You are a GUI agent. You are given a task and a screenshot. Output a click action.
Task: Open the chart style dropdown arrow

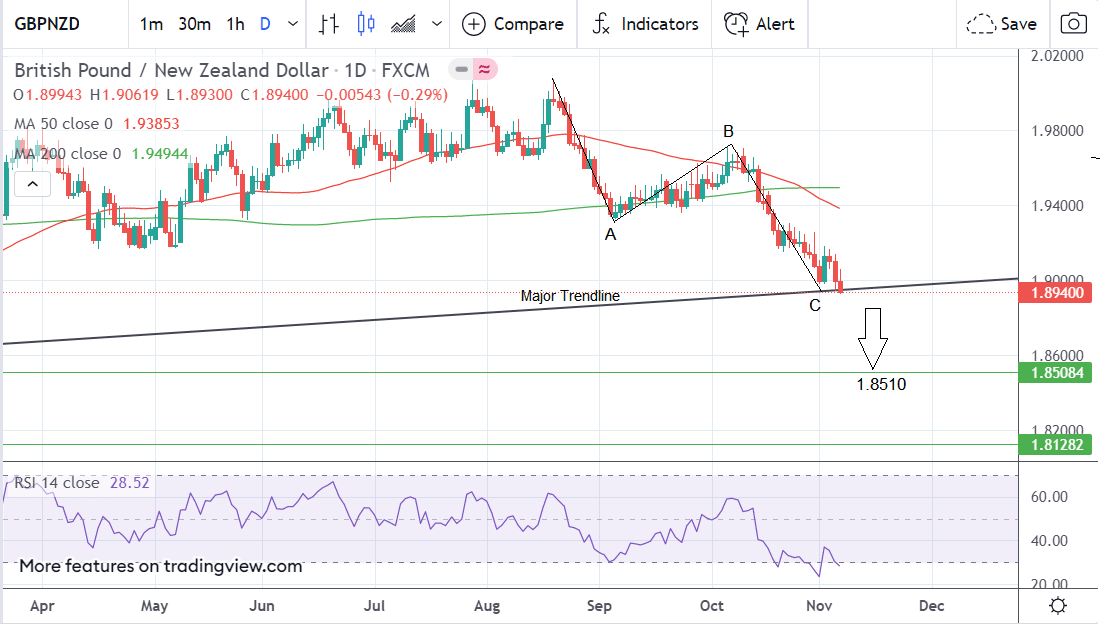[437, 24]
